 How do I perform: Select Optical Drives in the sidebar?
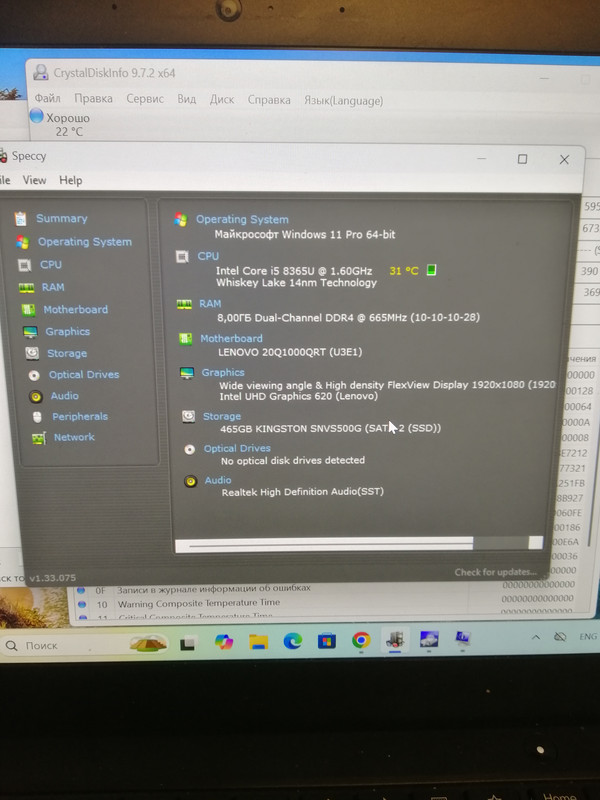click(x=84, y=374)
